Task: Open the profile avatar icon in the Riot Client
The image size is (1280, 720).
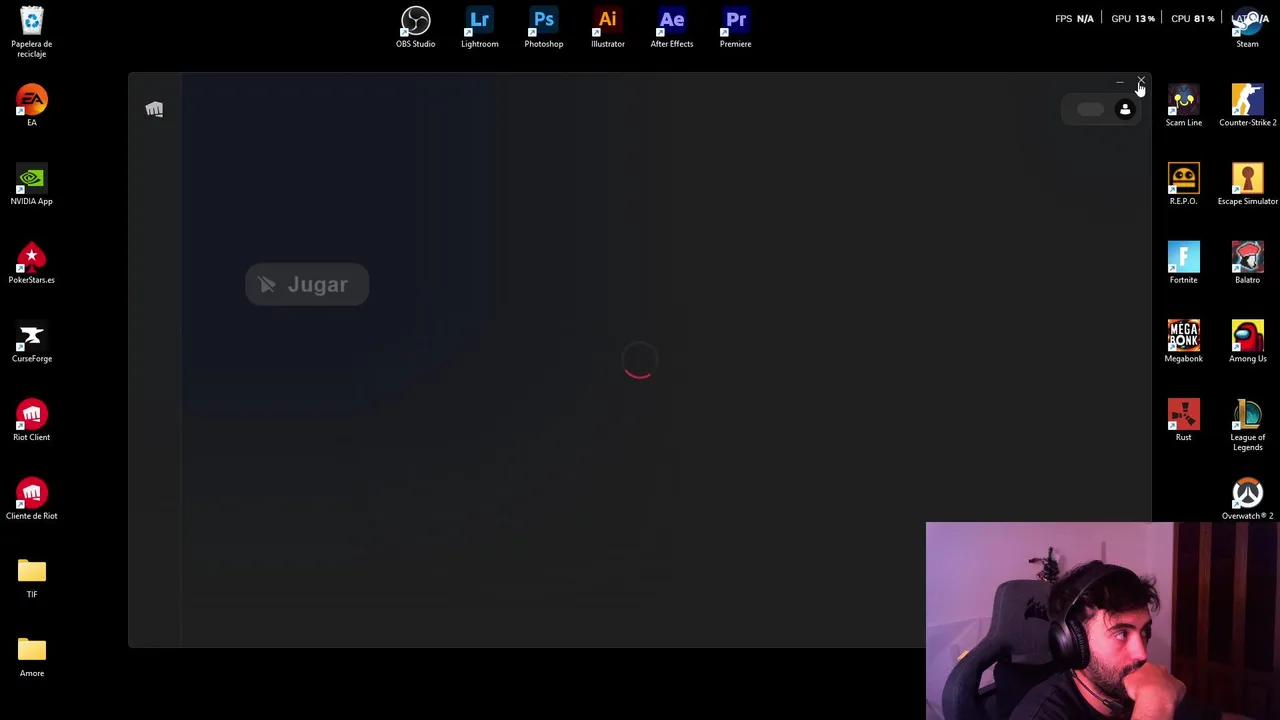Action: 1125,110
